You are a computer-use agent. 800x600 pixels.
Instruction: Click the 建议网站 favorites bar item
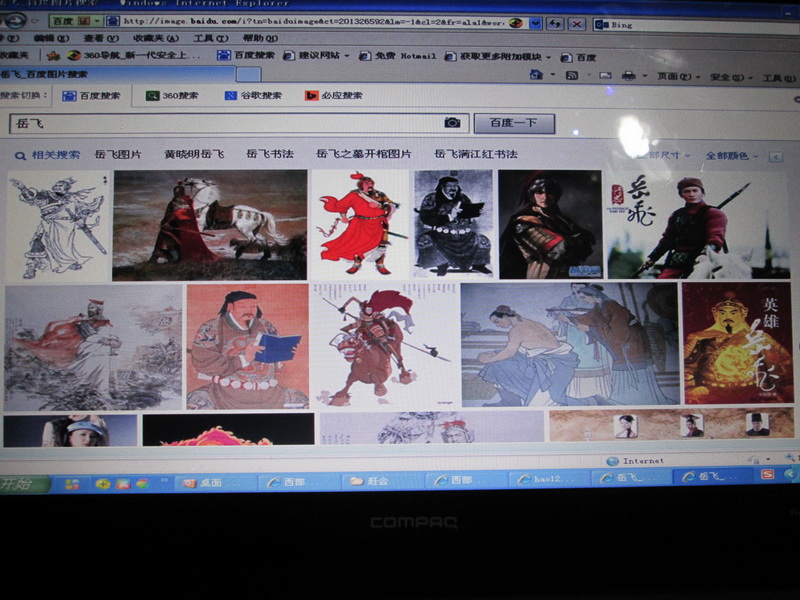point(317,57)
